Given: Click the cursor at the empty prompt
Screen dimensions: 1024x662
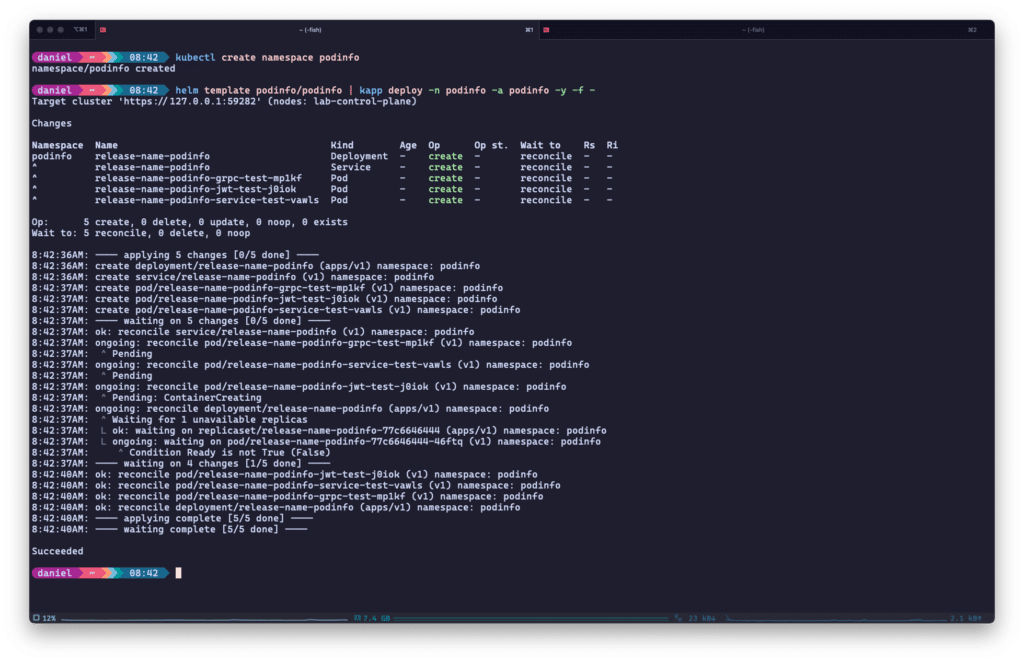Looking at the screenshot, I should point(178,573).
